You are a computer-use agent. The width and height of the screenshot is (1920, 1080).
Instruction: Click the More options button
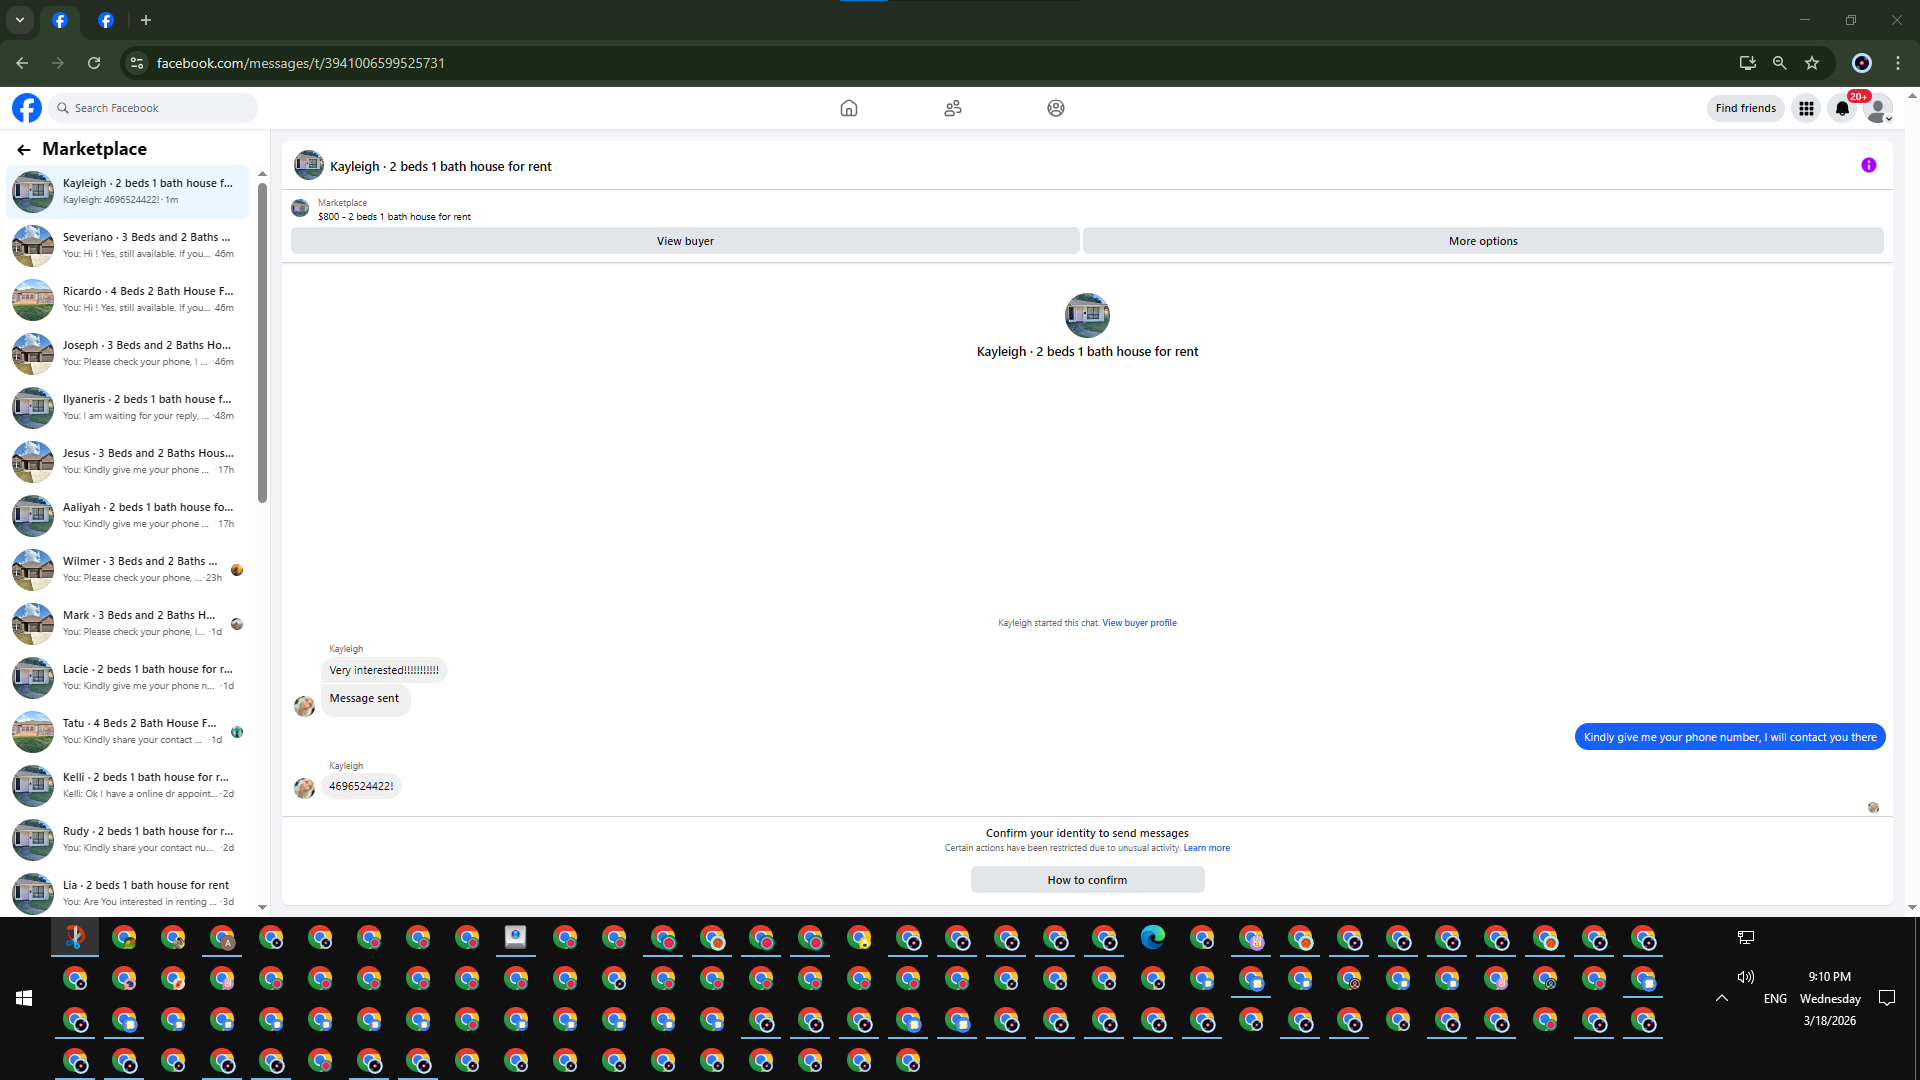coord(1482,241)
